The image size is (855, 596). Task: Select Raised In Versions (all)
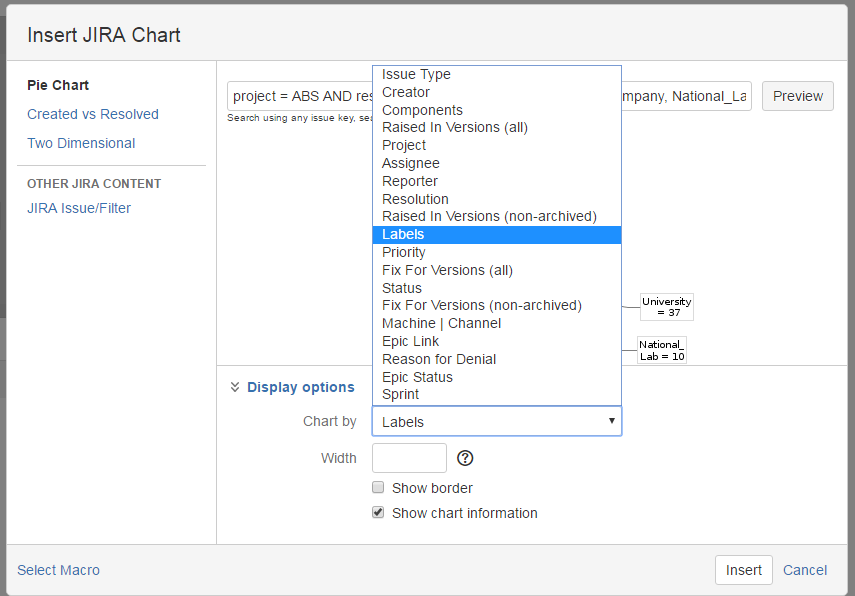pos(497,128)
